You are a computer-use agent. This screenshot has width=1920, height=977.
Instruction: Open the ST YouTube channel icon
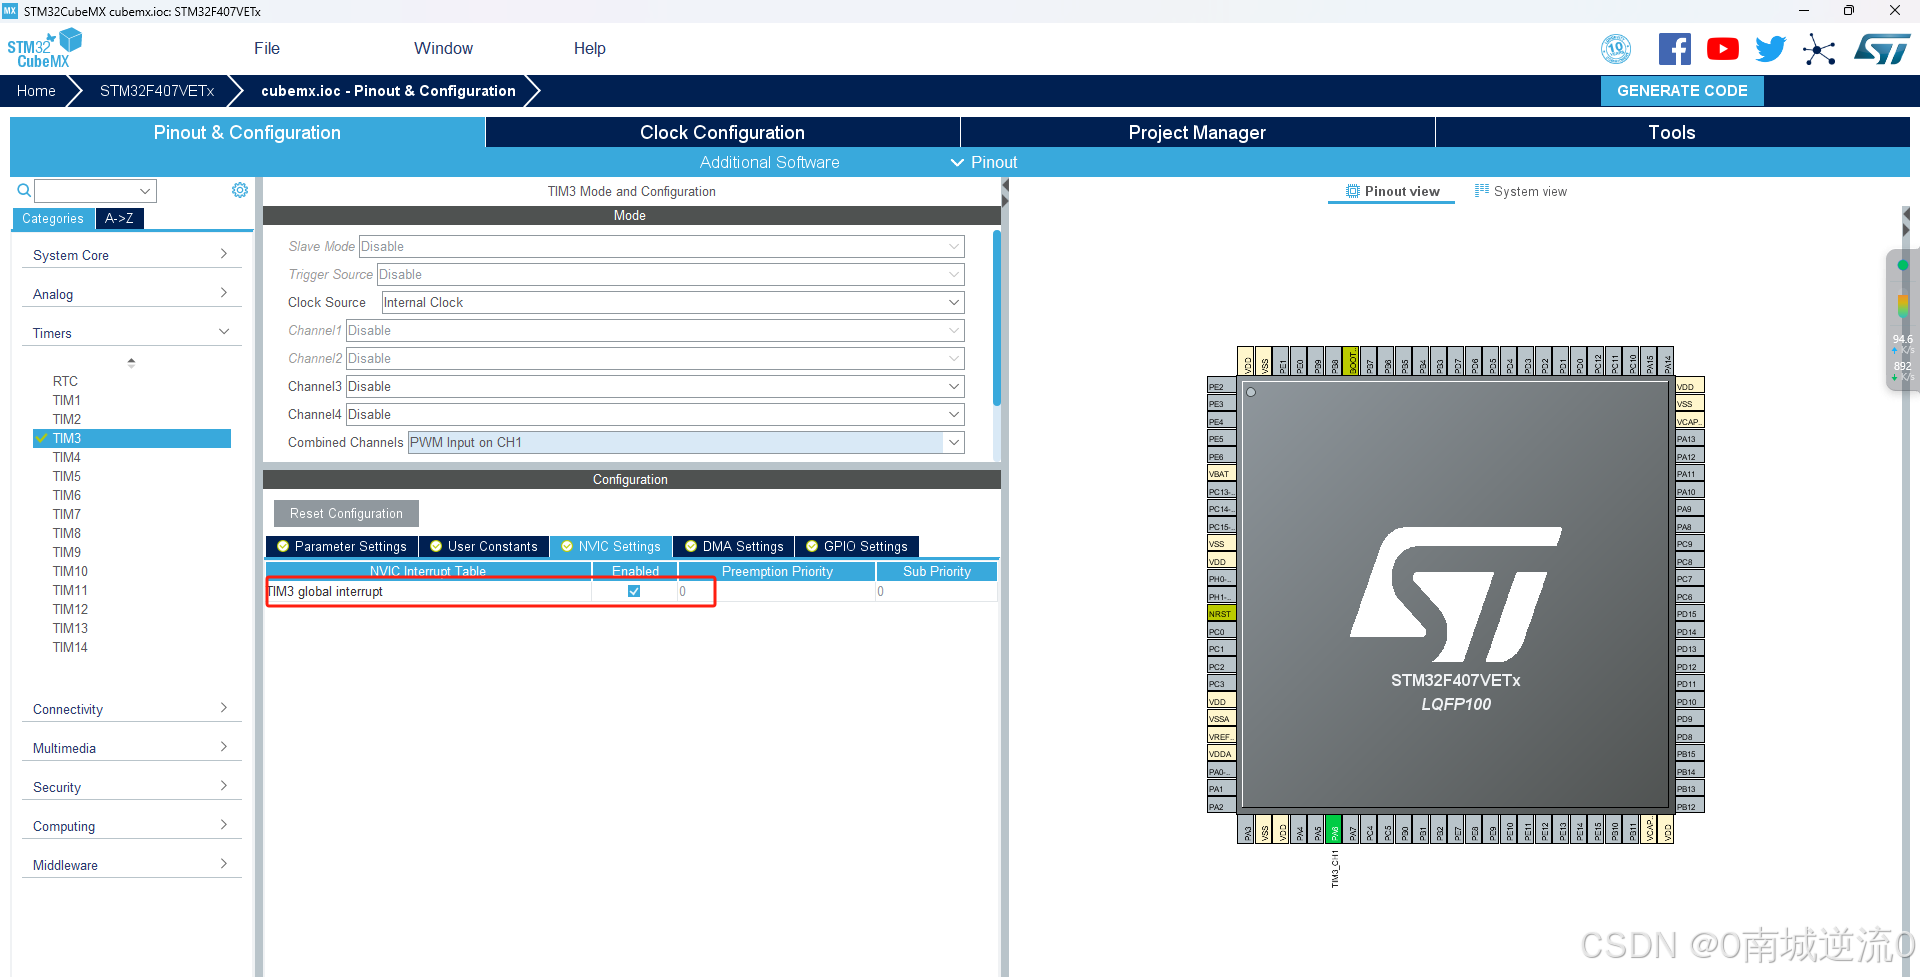[1722, 49]
